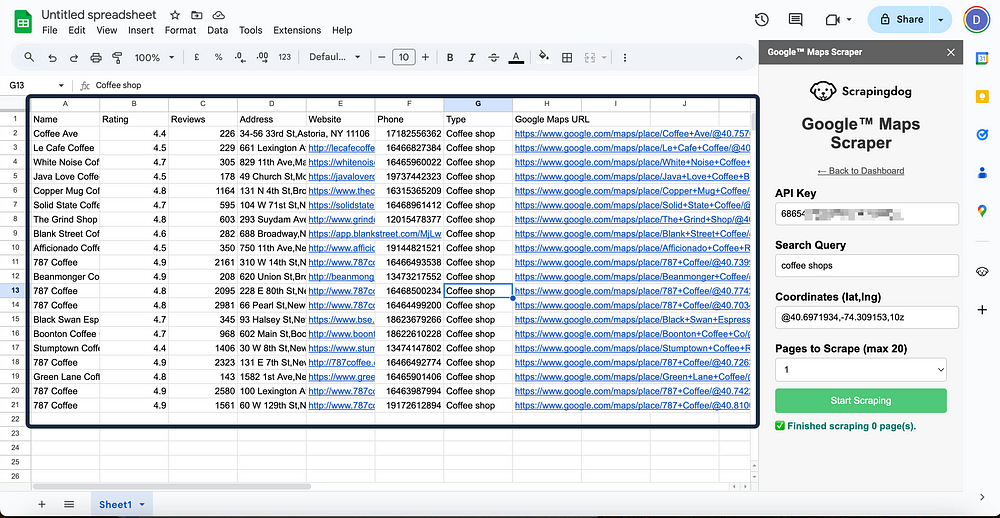The width and height of the screenshot is (1000, 518).
Task: Open the Google account avatar
Action: [976, 19]
